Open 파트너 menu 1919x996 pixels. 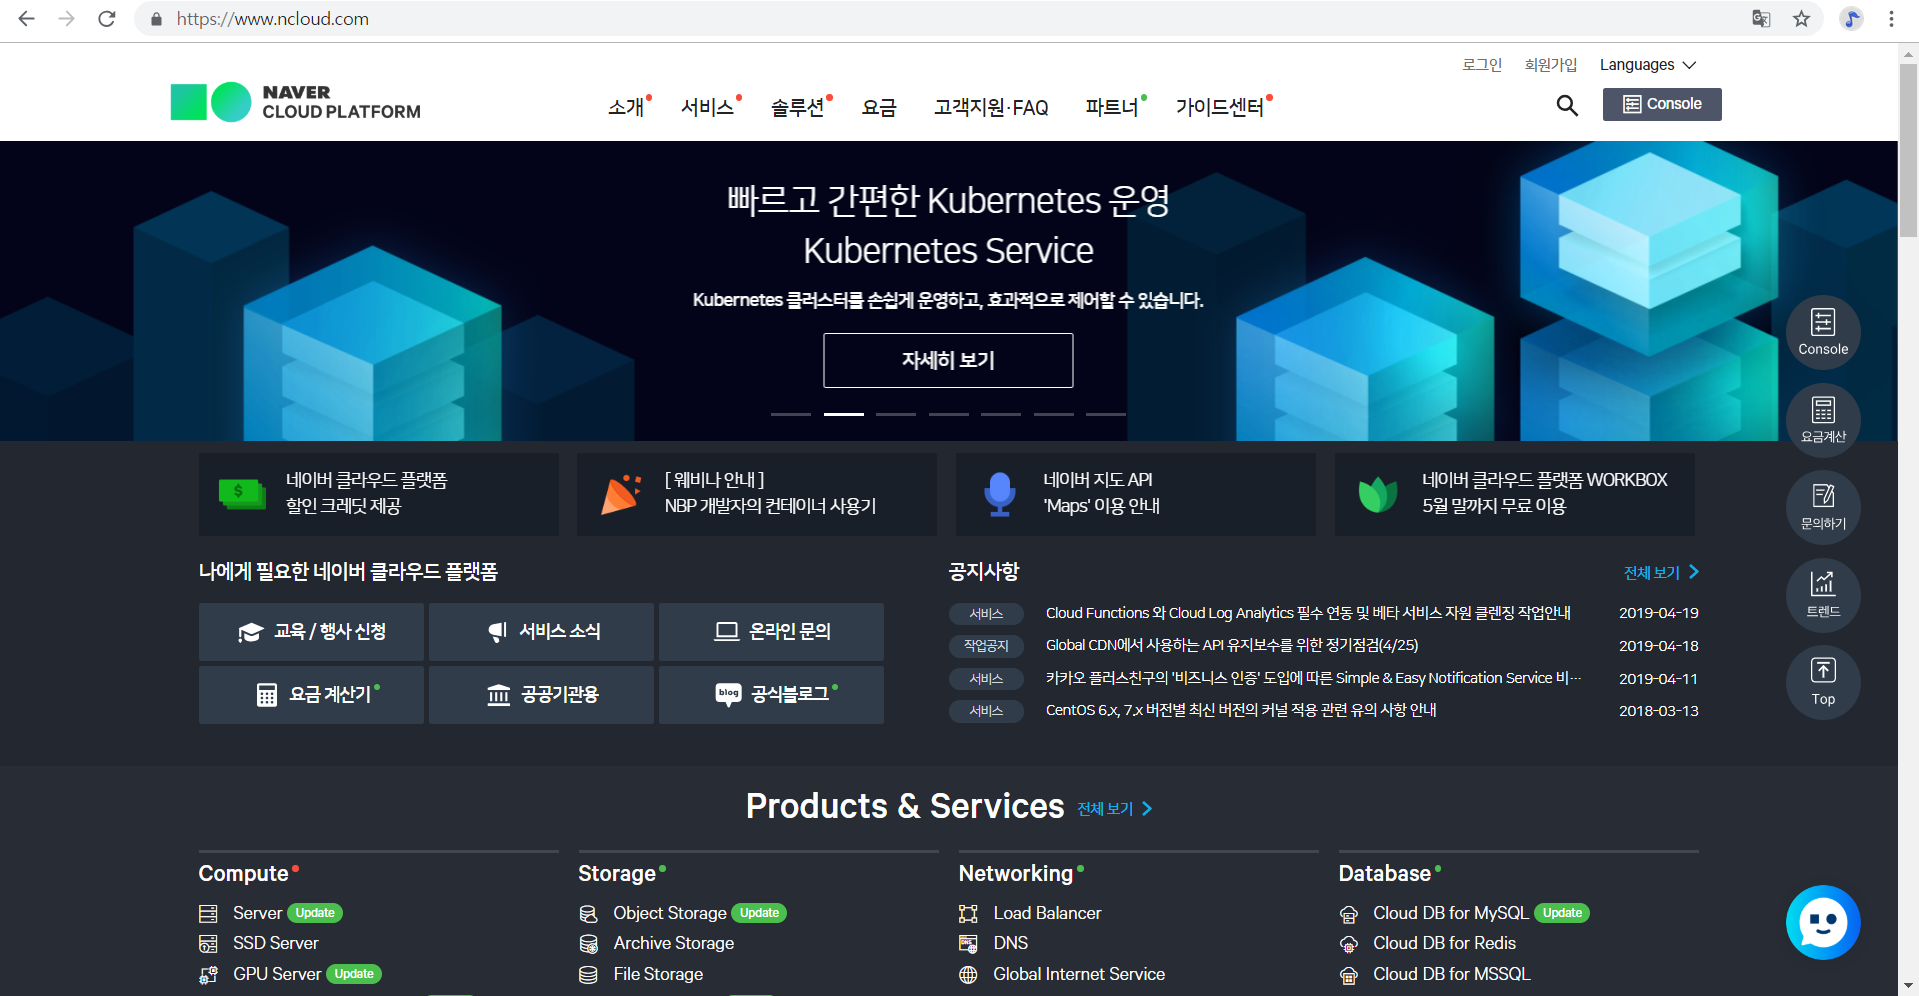coord(1113,107)
